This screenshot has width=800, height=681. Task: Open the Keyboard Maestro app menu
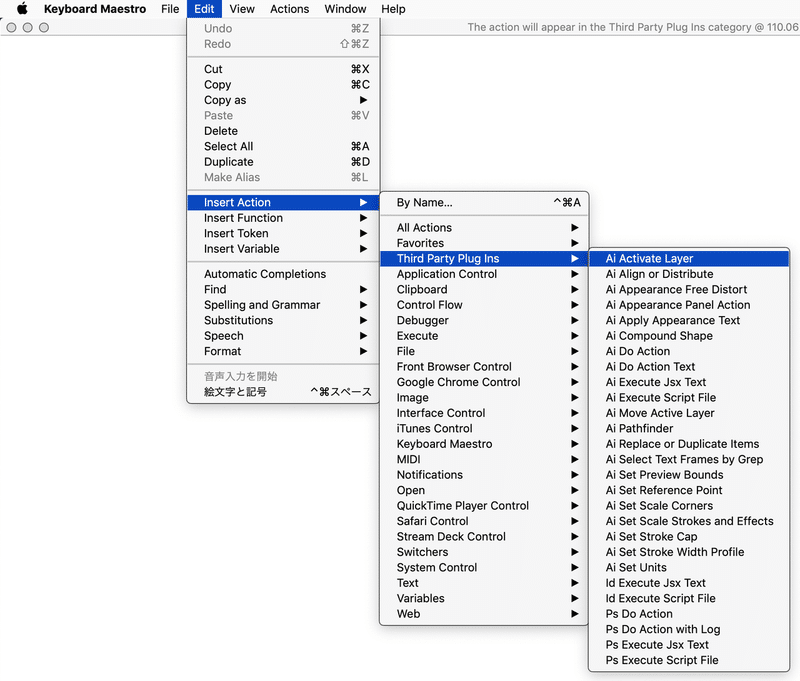click(95, 9)
